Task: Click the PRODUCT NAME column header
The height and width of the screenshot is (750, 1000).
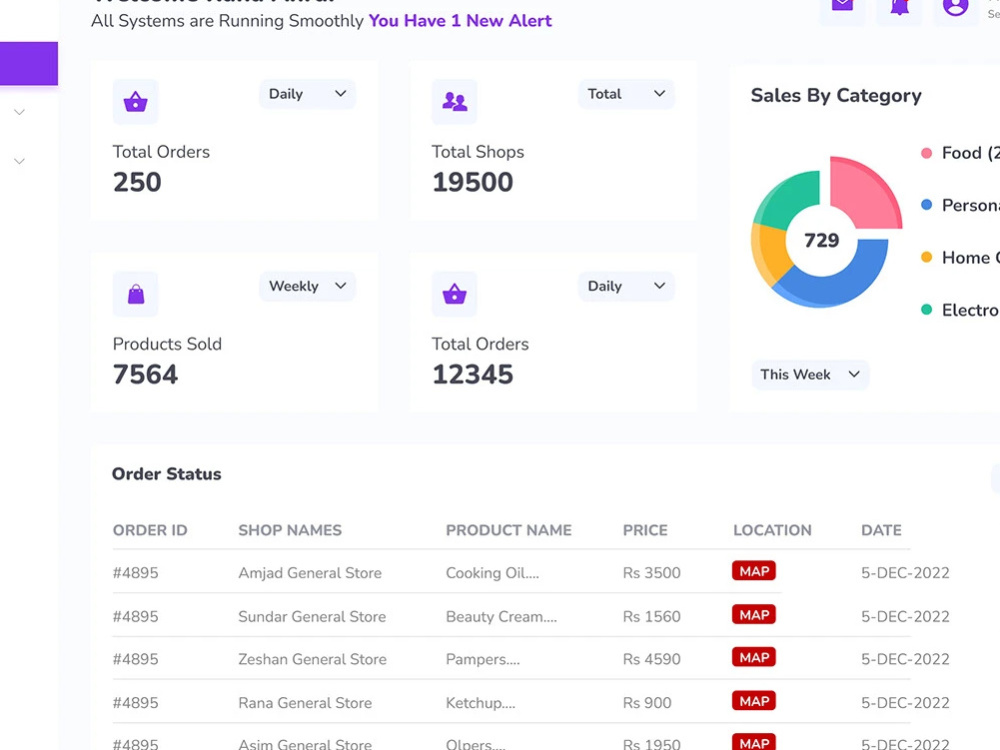Action: click(509, 530)
